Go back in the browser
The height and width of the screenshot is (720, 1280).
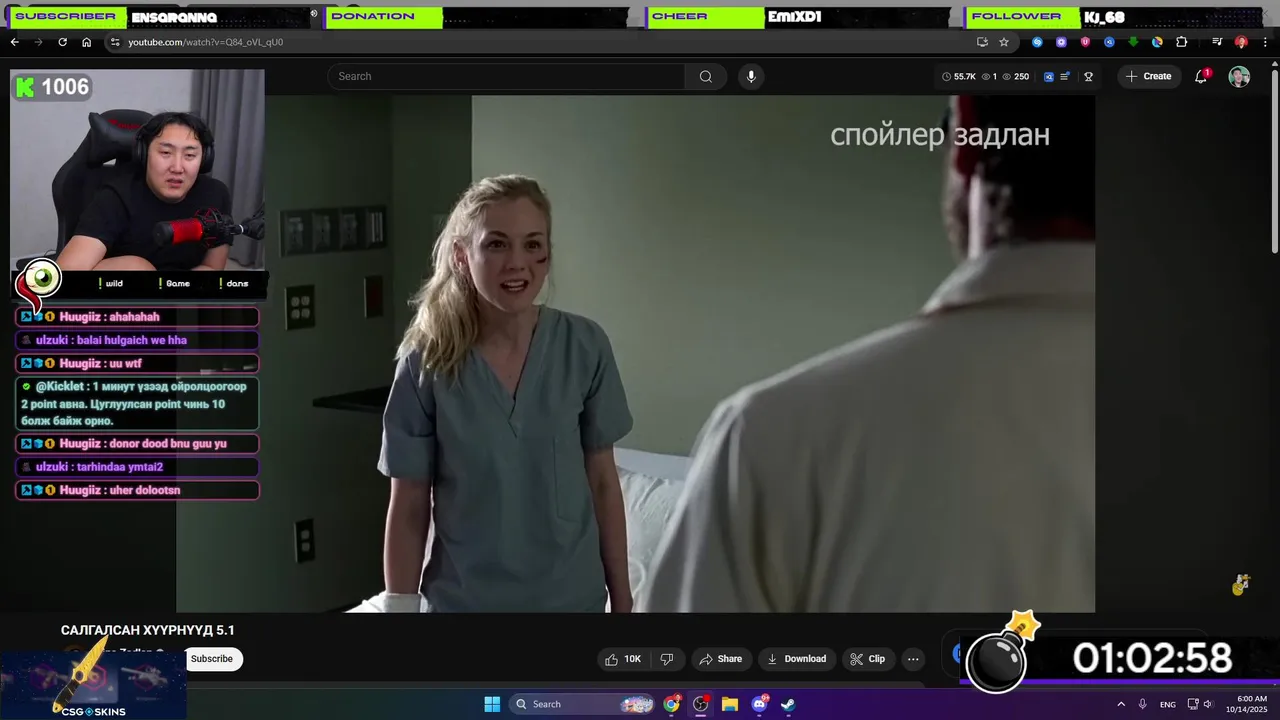click(x=14, y=42)
